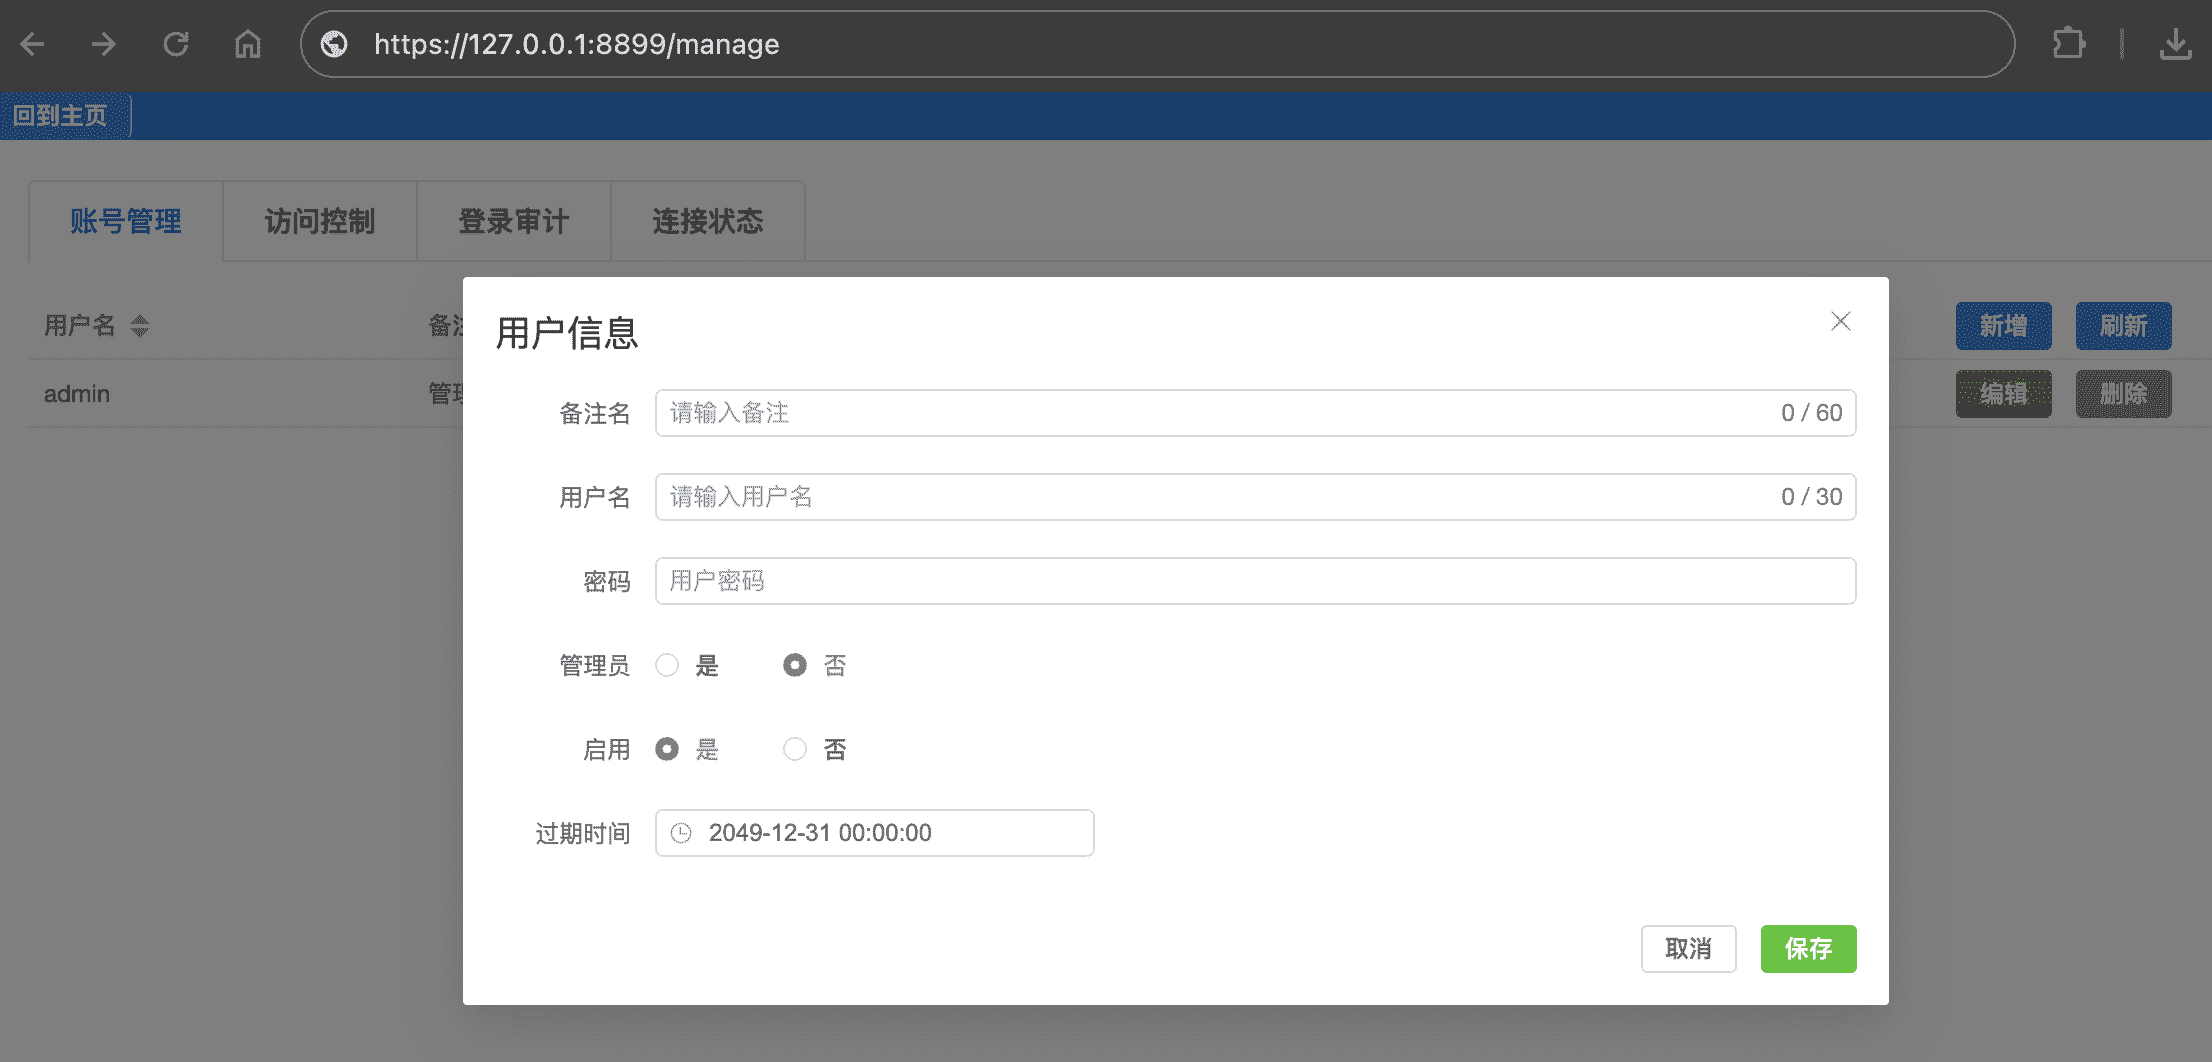The height and width of the screenshot is (1062, 2212).
Task: Open the browser home icon
Action: [248, 44]
